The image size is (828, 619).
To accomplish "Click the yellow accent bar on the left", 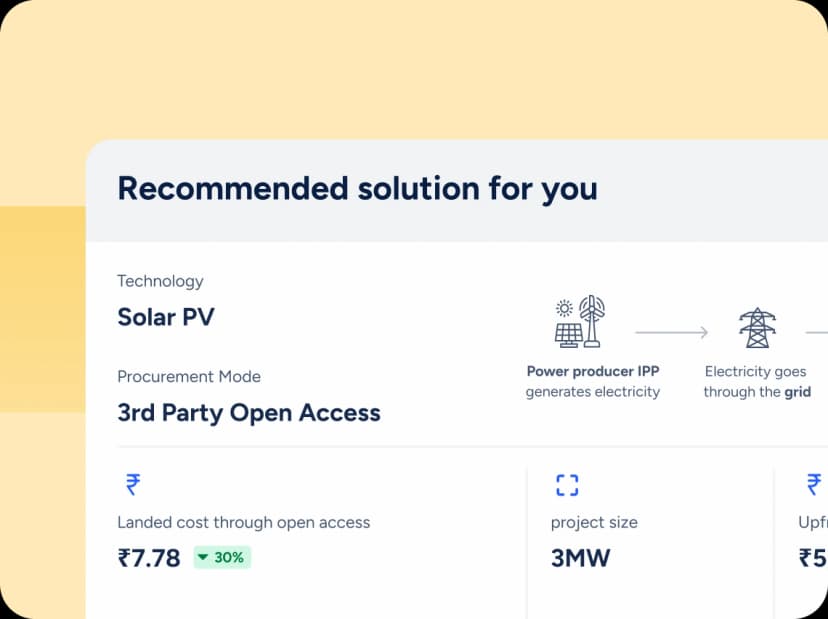I will (x=42, y=308).
